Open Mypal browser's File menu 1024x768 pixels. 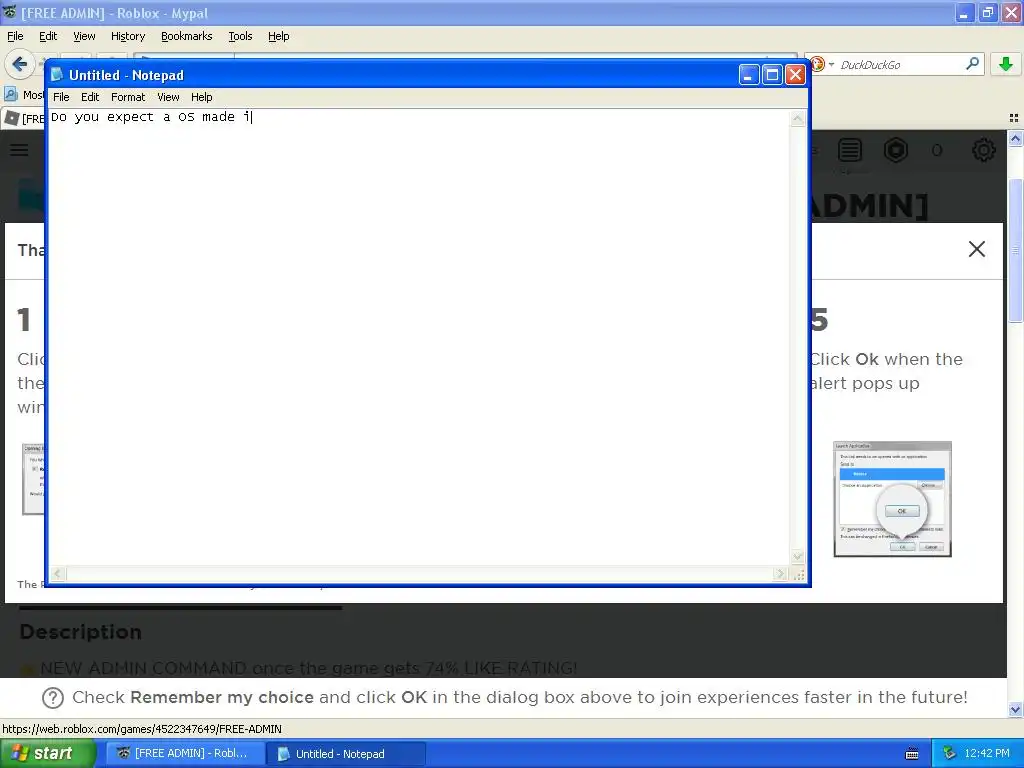15,36
